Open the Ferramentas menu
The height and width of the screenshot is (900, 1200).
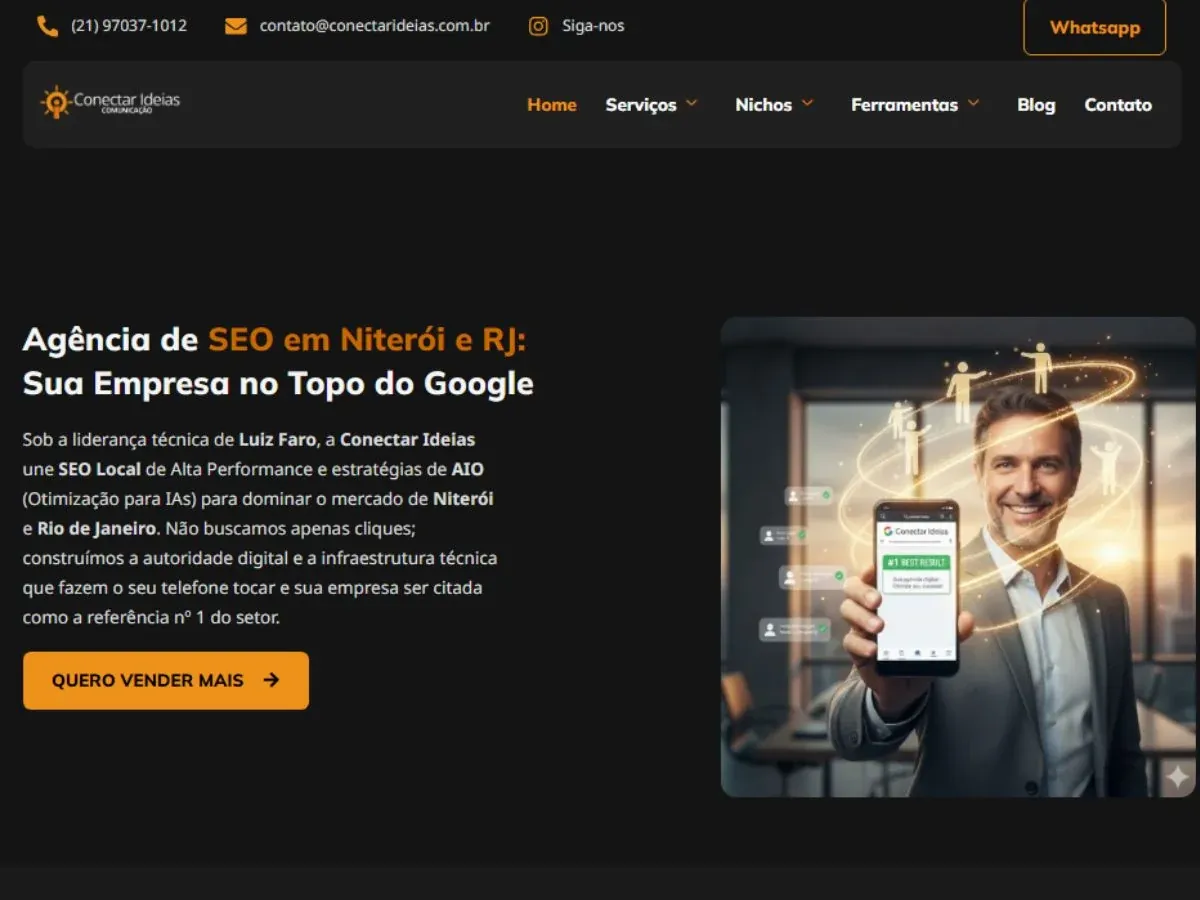click(905, 105)
